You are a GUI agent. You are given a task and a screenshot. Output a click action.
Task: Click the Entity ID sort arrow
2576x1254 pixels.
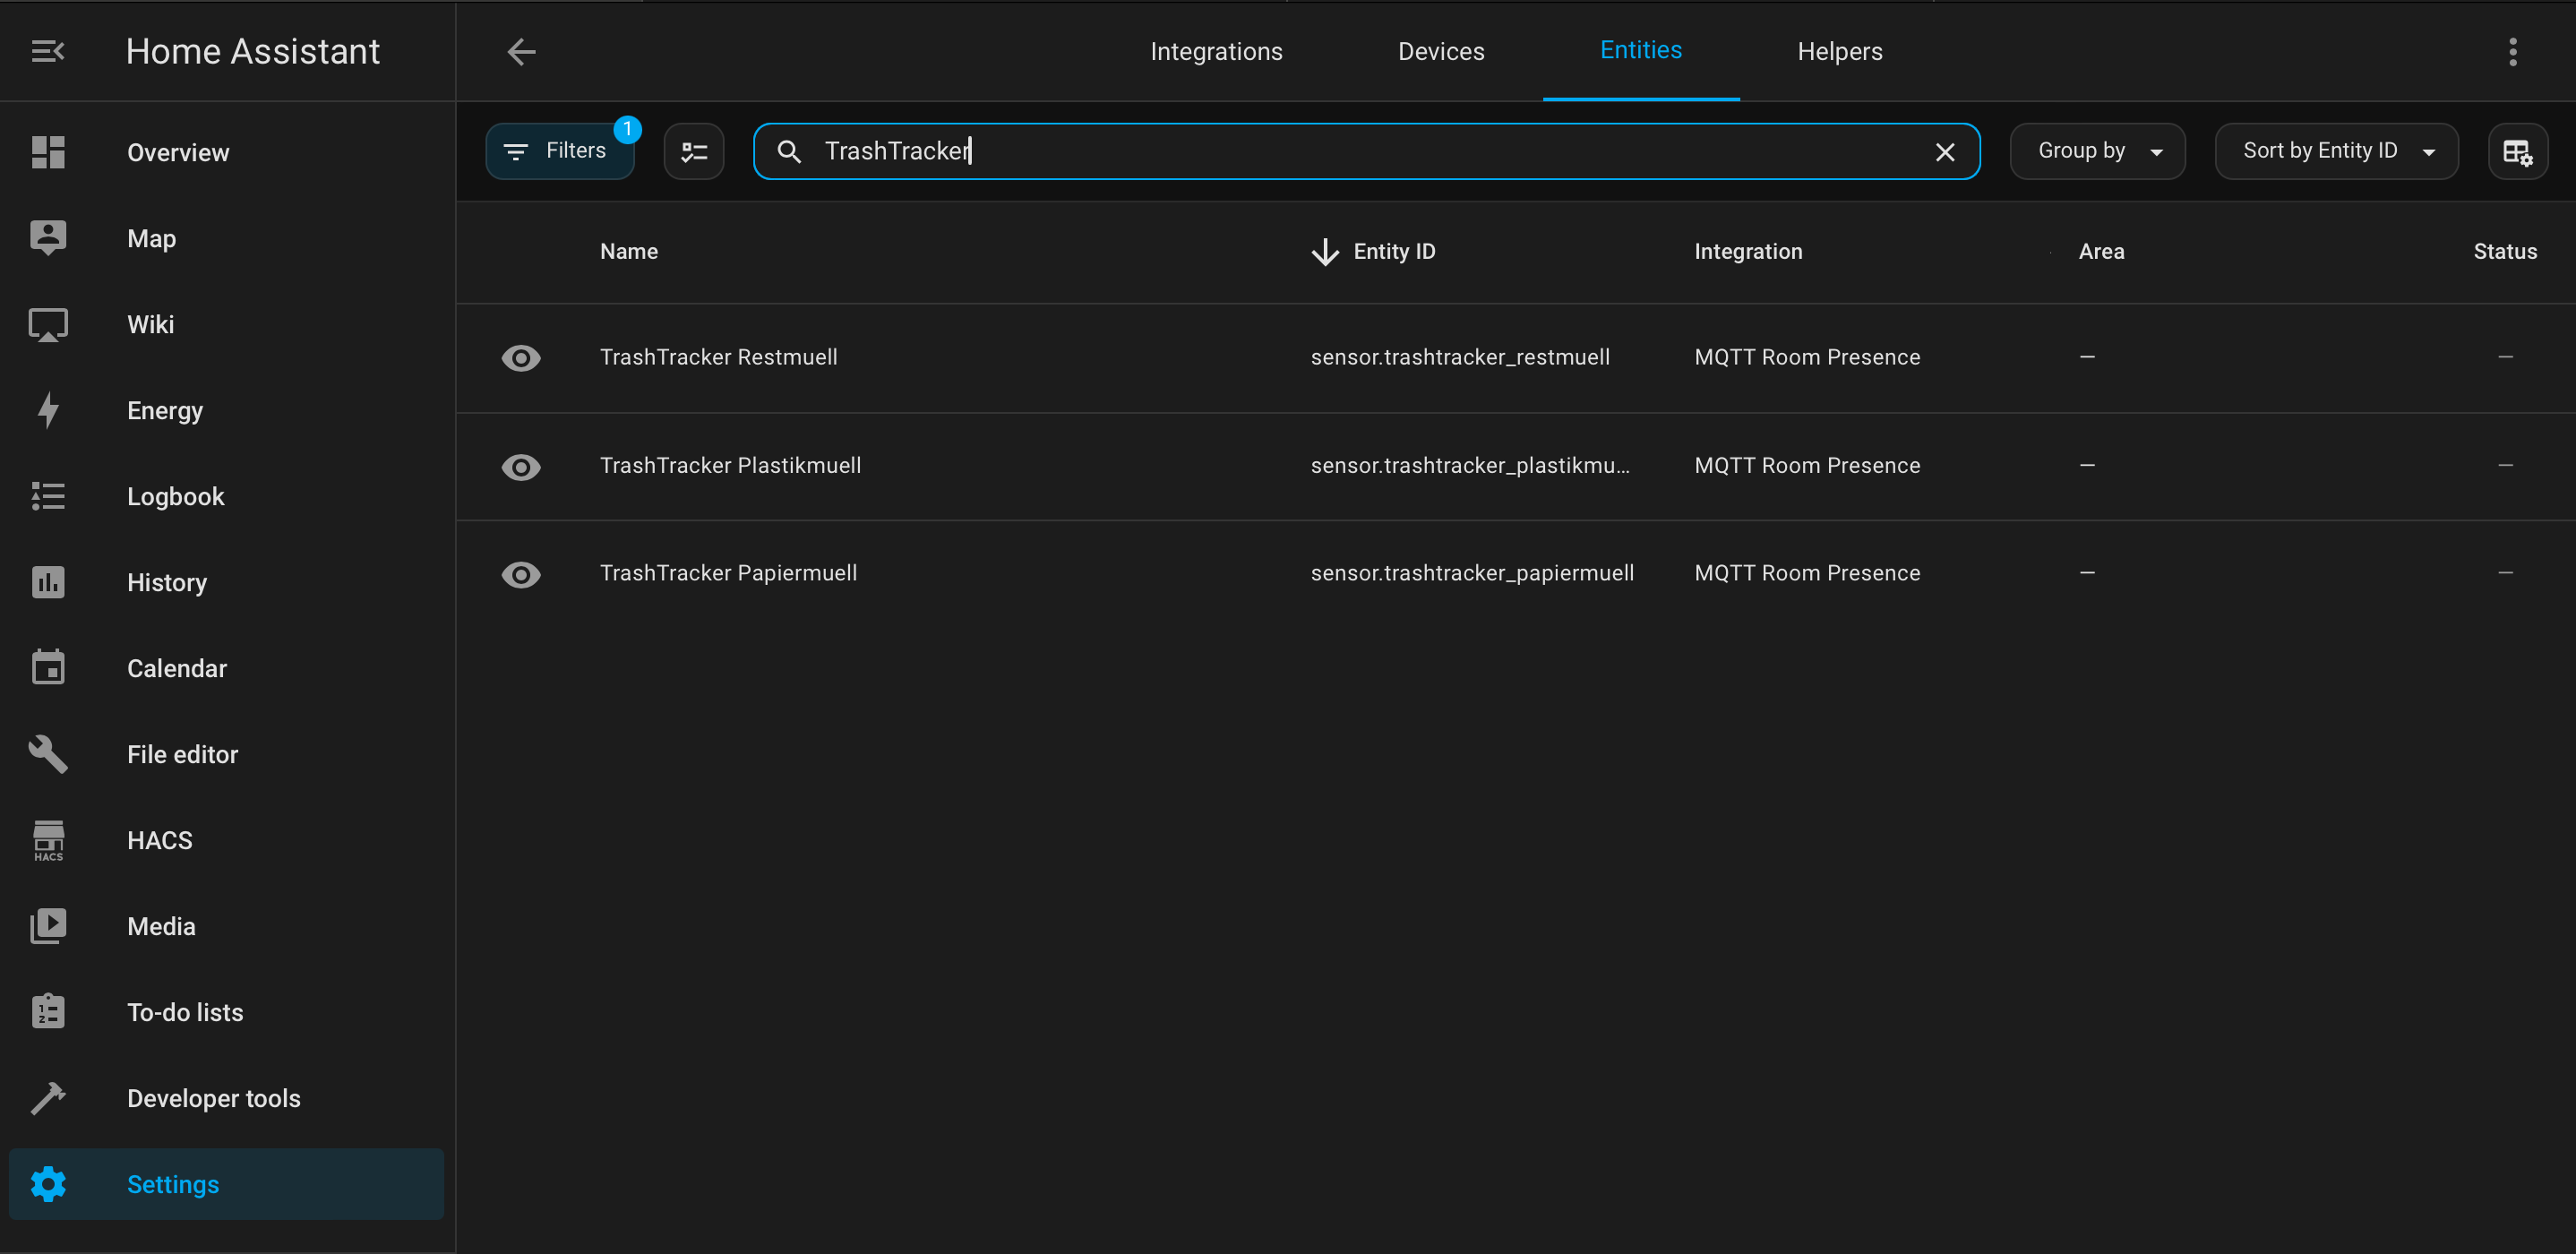(1325, 251)
